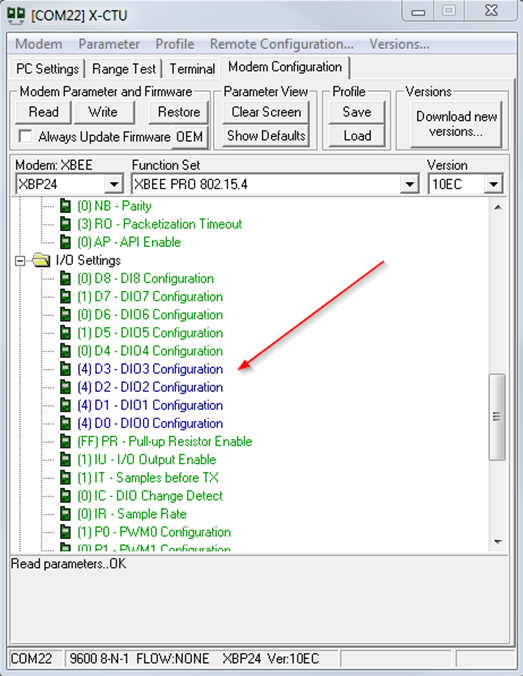
Task: Click the scrollbar up arrow
Action: click(498, 207)
